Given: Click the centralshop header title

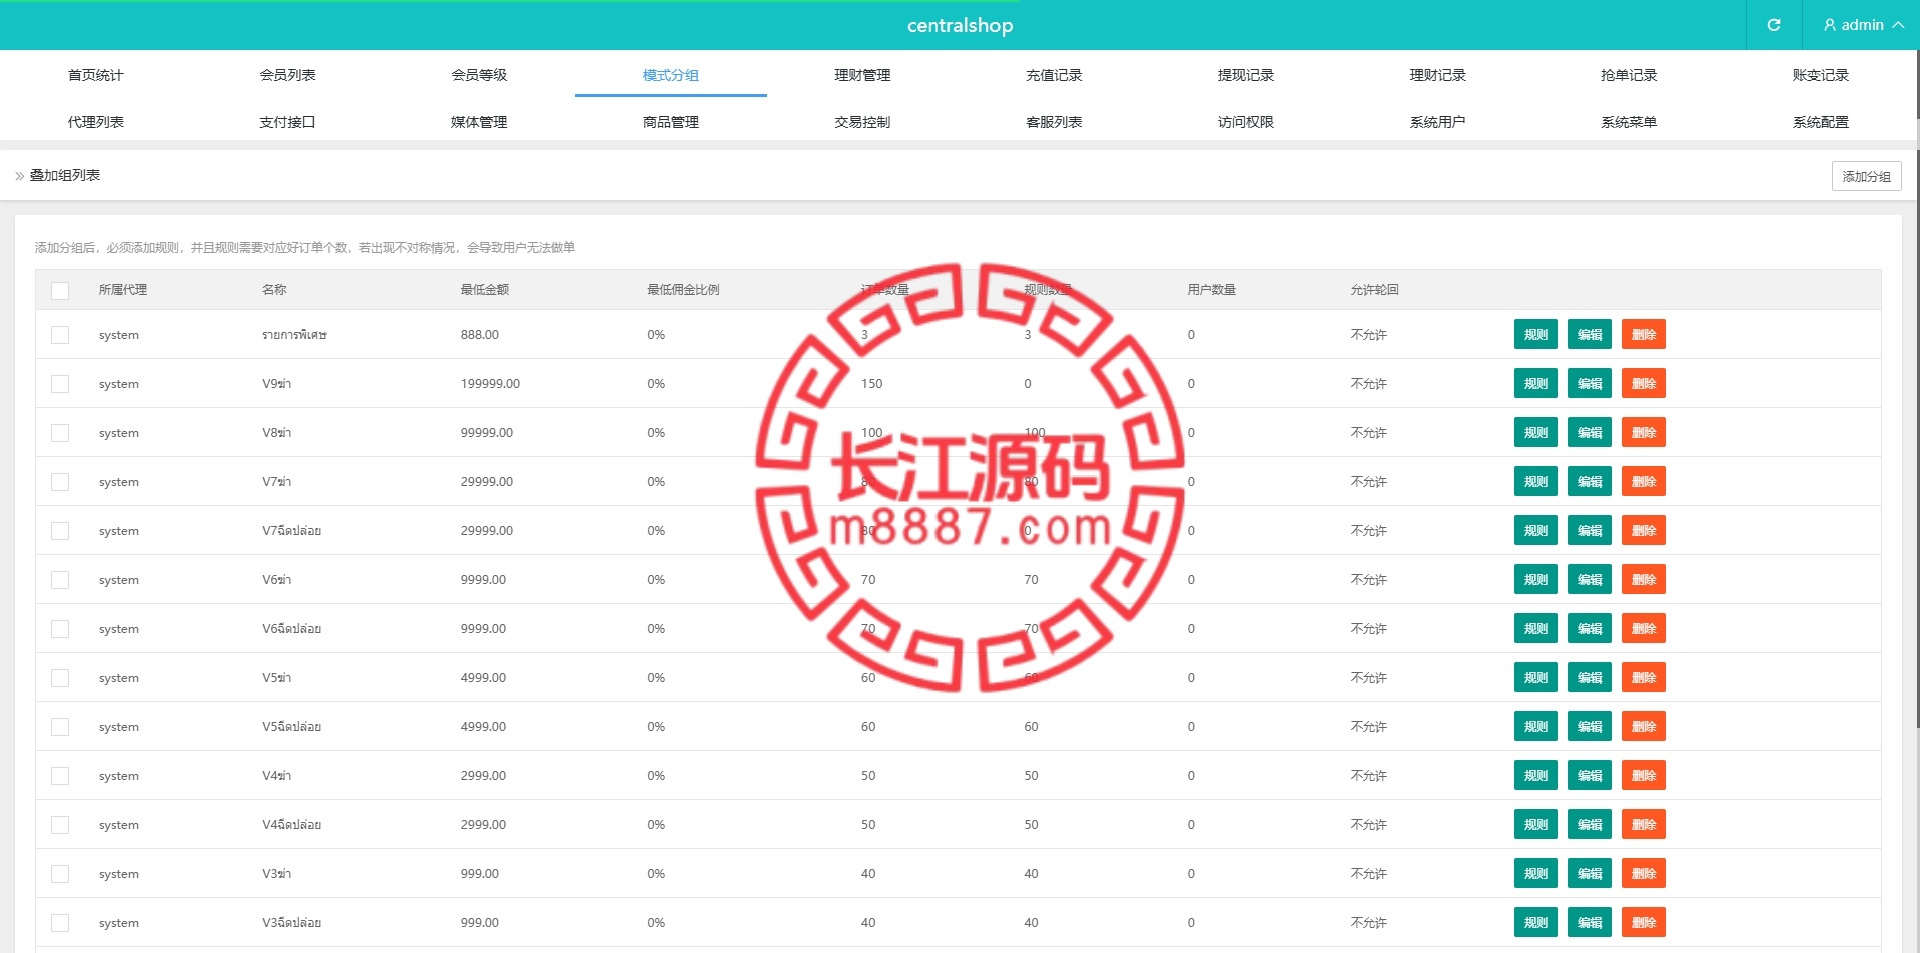Looking at the screenshot, I should point(960,25).
